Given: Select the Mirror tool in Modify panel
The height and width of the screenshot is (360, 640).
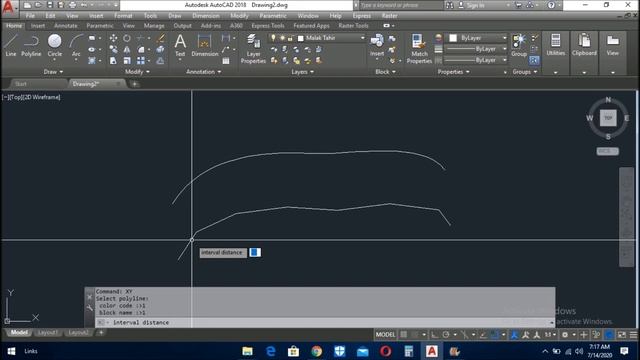Looking at the screenshot, I should pos(127,49).
